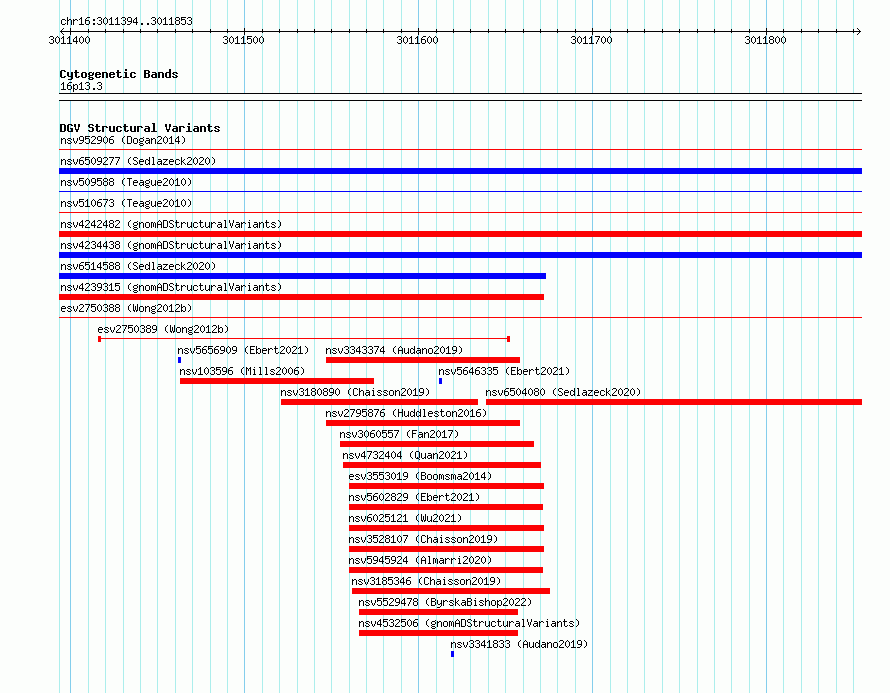Image resolution: width=890 pixels, height=693 pixels.
Task: Click the ruler's right arrow end
Action: pos(858,31)
